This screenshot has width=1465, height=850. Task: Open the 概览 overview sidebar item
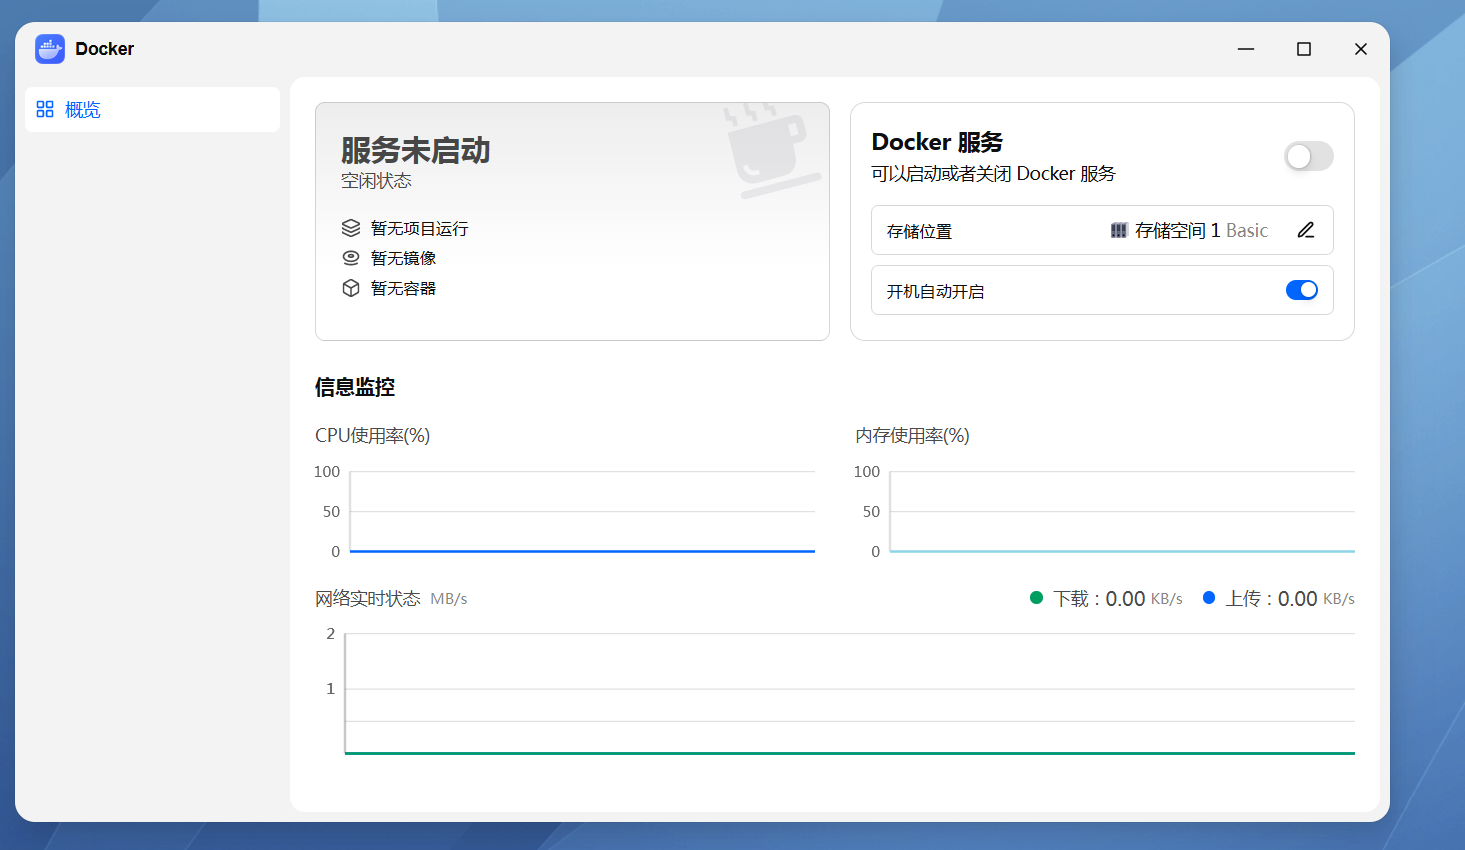152,109
